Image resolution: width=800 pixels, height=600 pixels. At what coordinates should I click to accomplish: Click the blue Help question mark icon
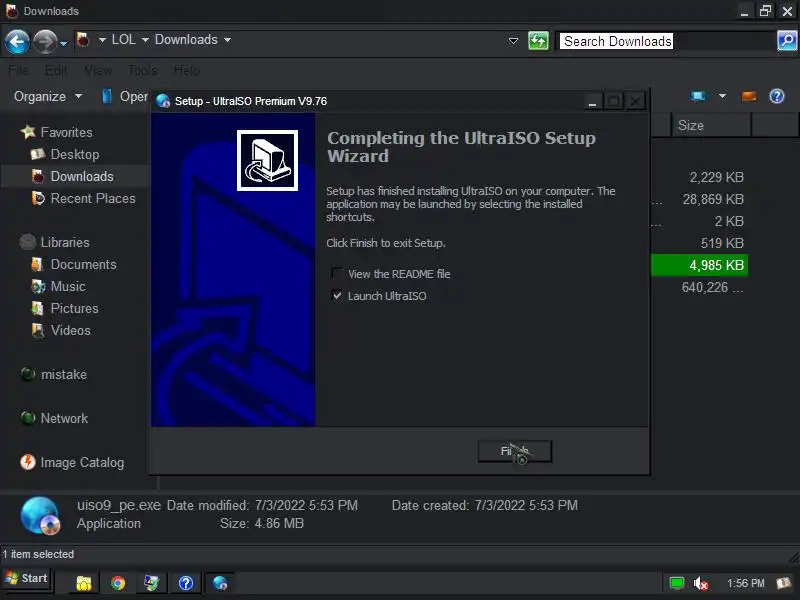tap(777, 96)
